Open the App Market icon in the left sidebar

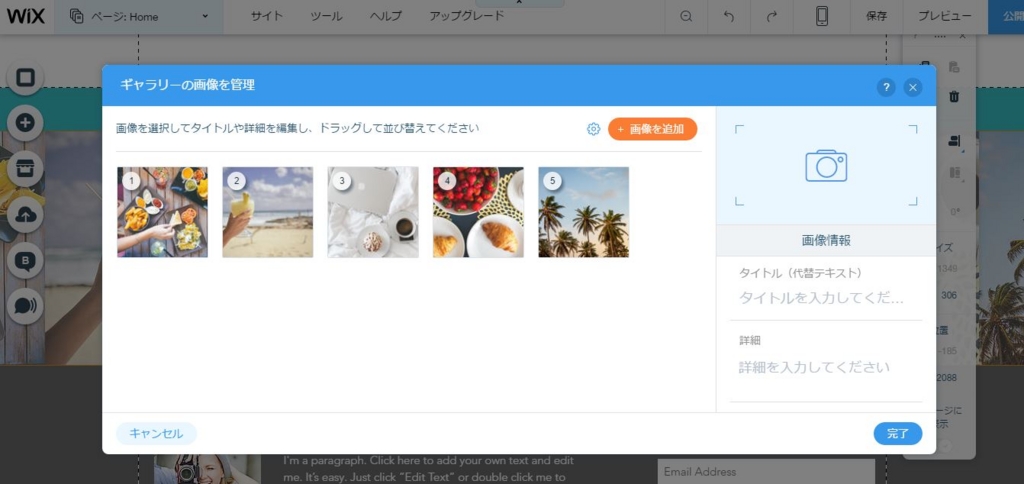pos(25,169)
